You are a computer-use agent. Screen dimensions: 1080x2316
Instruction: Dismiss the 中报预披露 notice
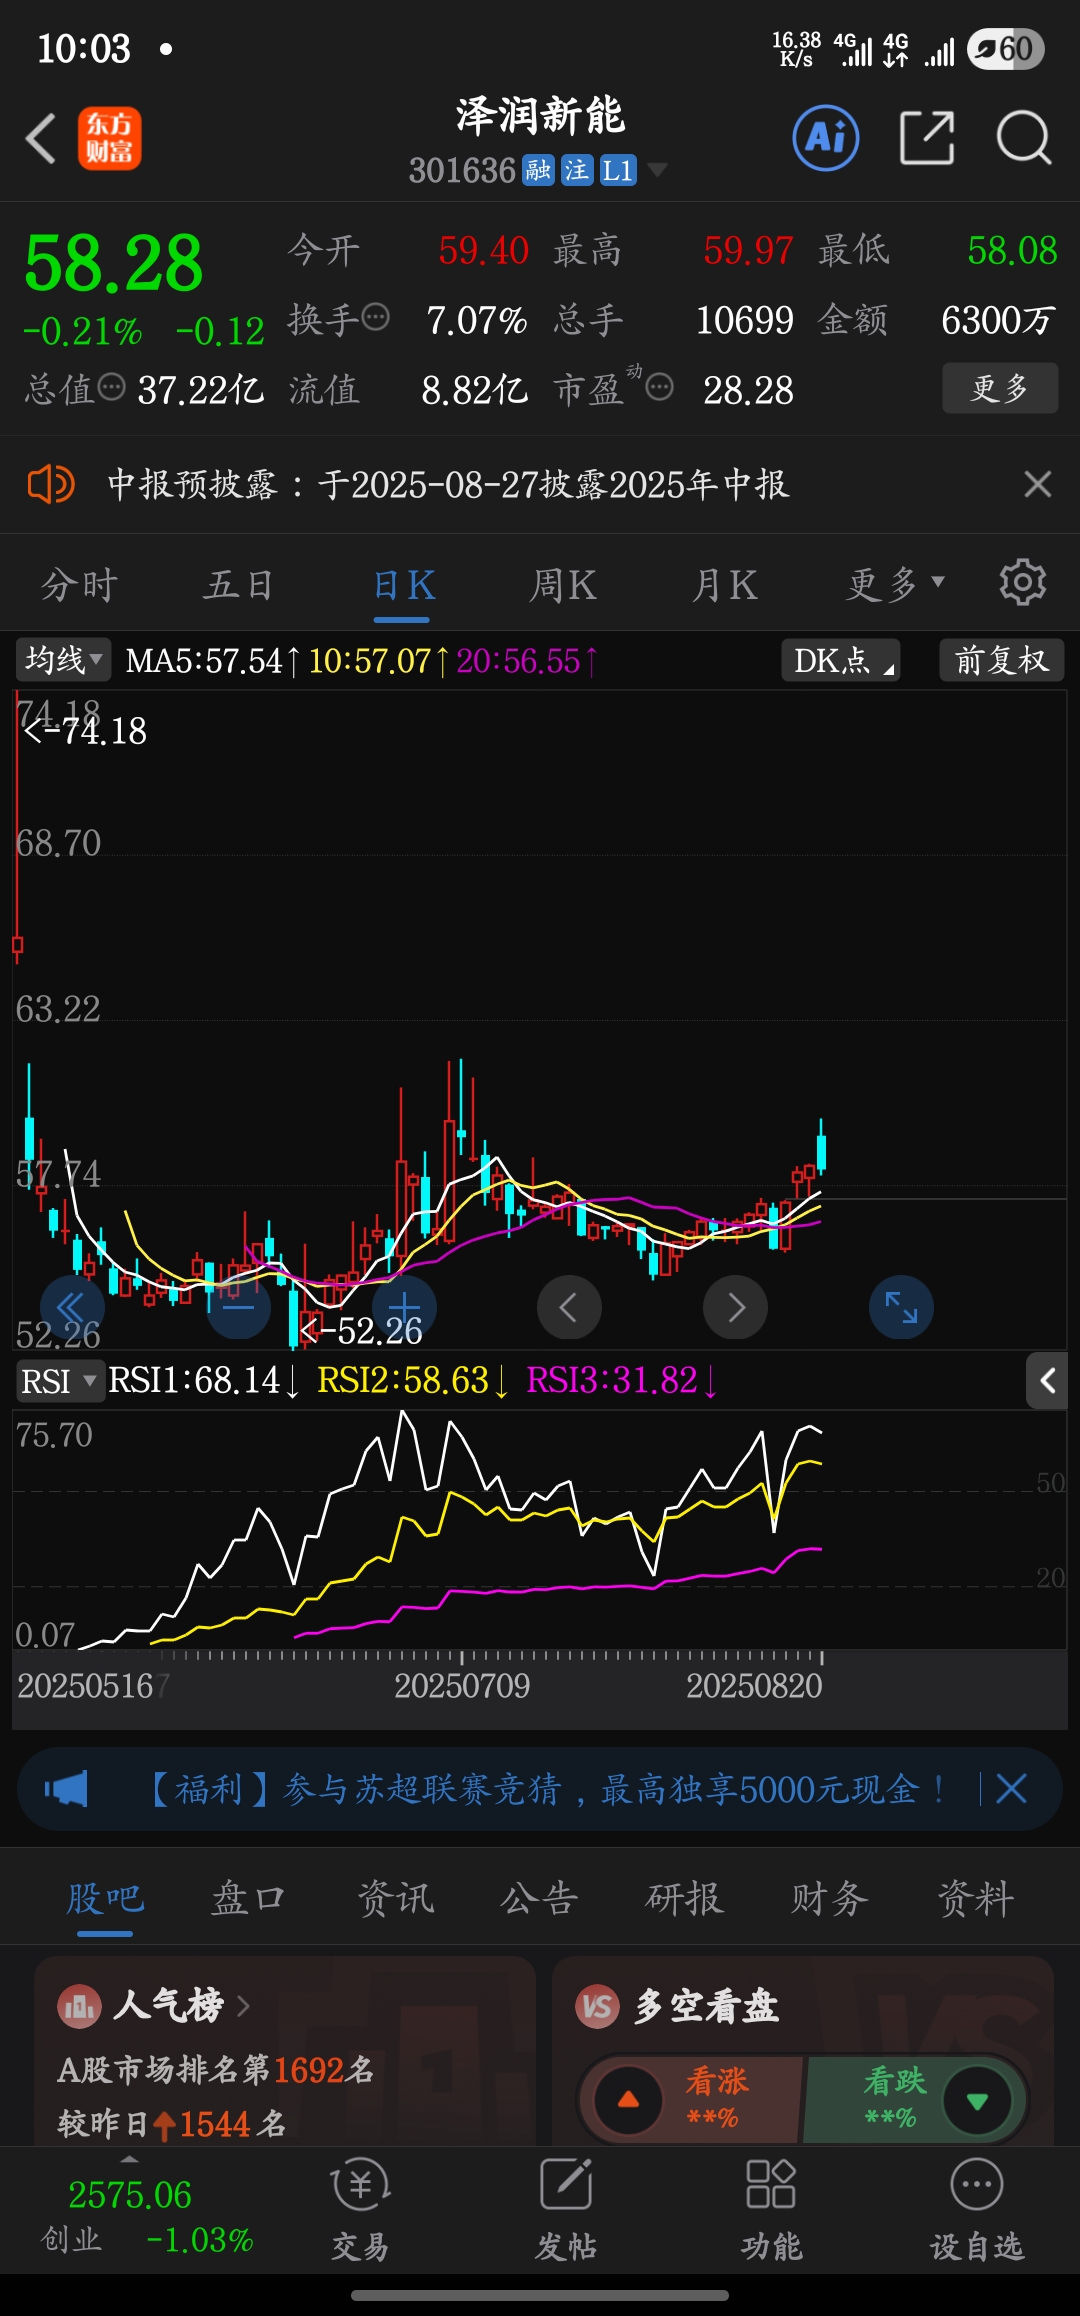point(1038,484)
